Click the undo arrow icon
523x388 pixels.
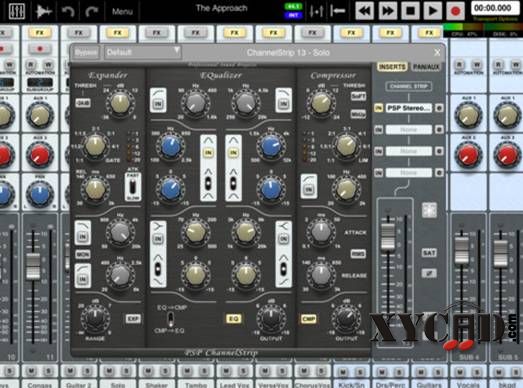(68, 11)
